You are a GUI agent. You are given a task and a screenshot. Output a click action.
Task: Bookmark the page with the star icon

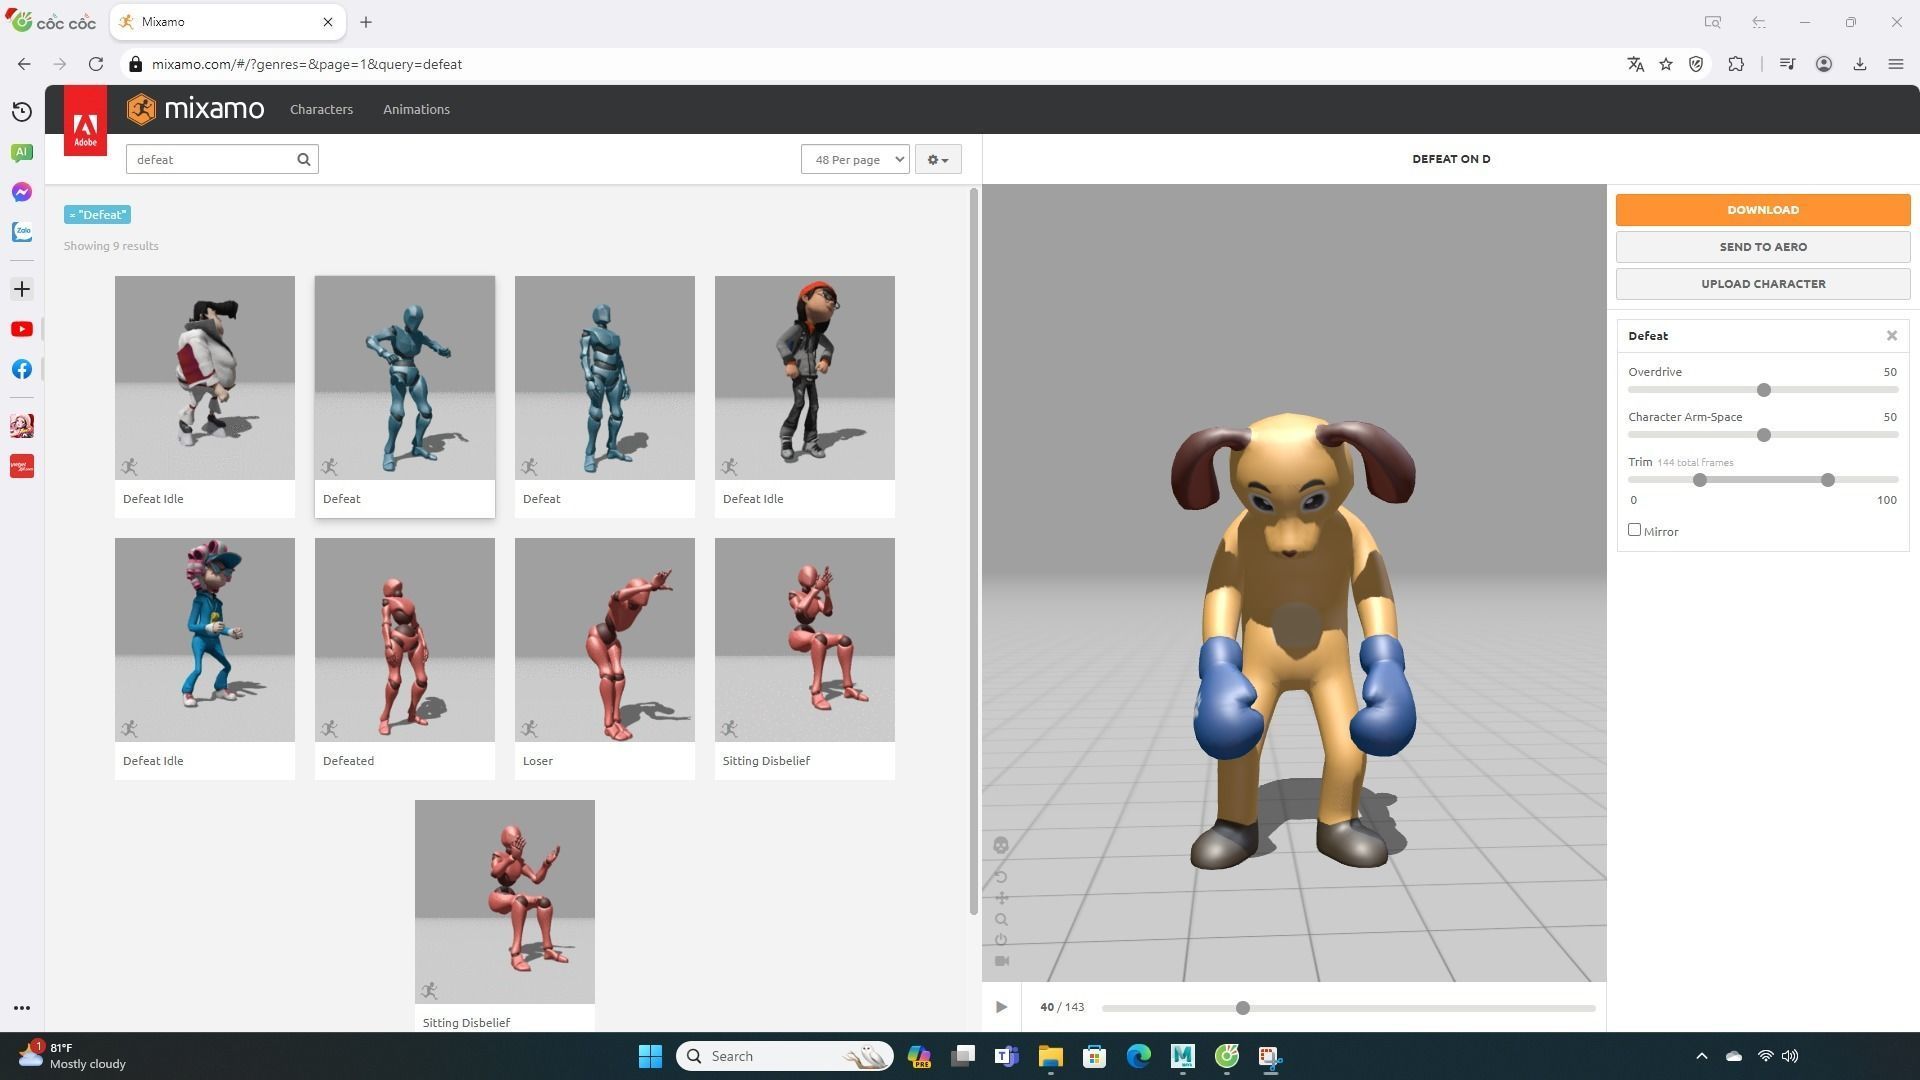click(x=1666, y=64)
